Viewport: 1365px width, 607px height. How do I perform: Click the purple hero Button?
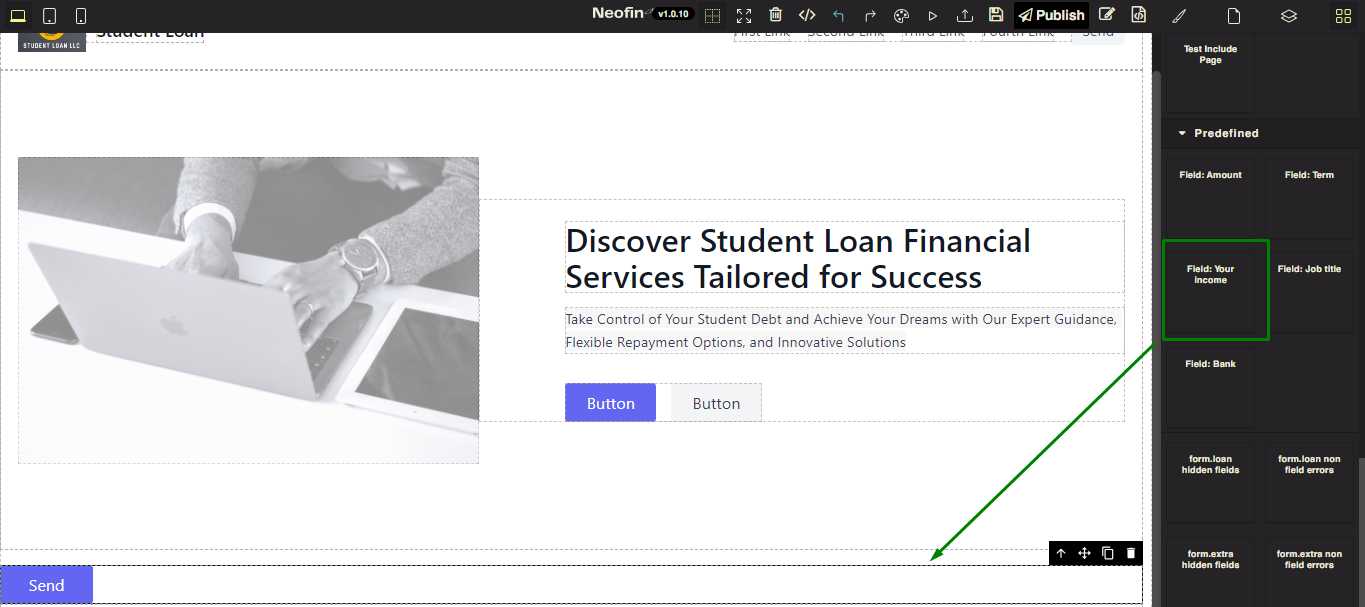610,402
